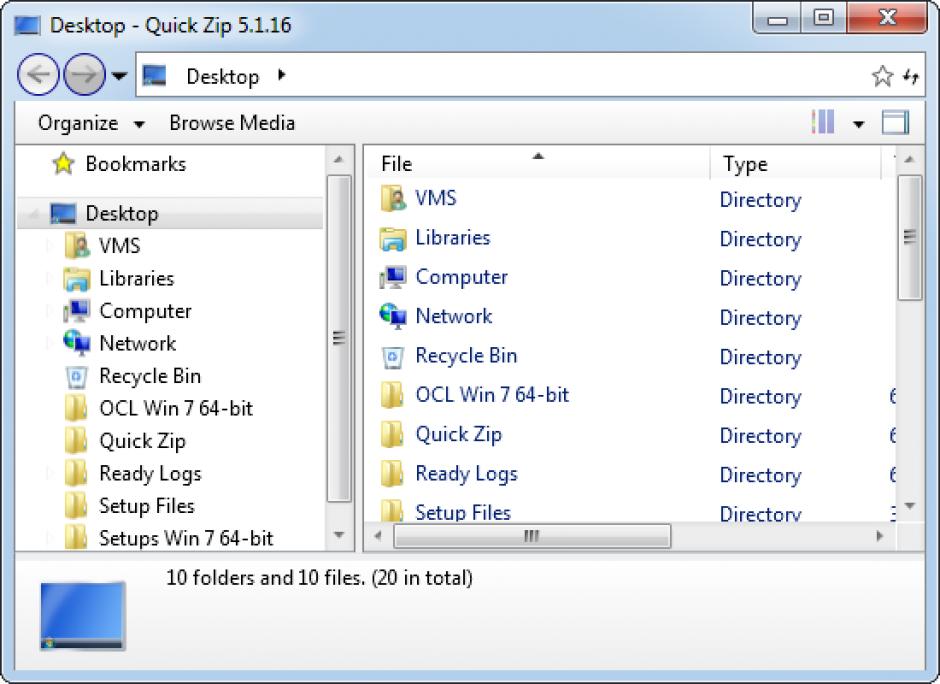Select OCL Win 7 64-bit name in list
The width and height of the screenshot is (940, 684).
point(492,395)
